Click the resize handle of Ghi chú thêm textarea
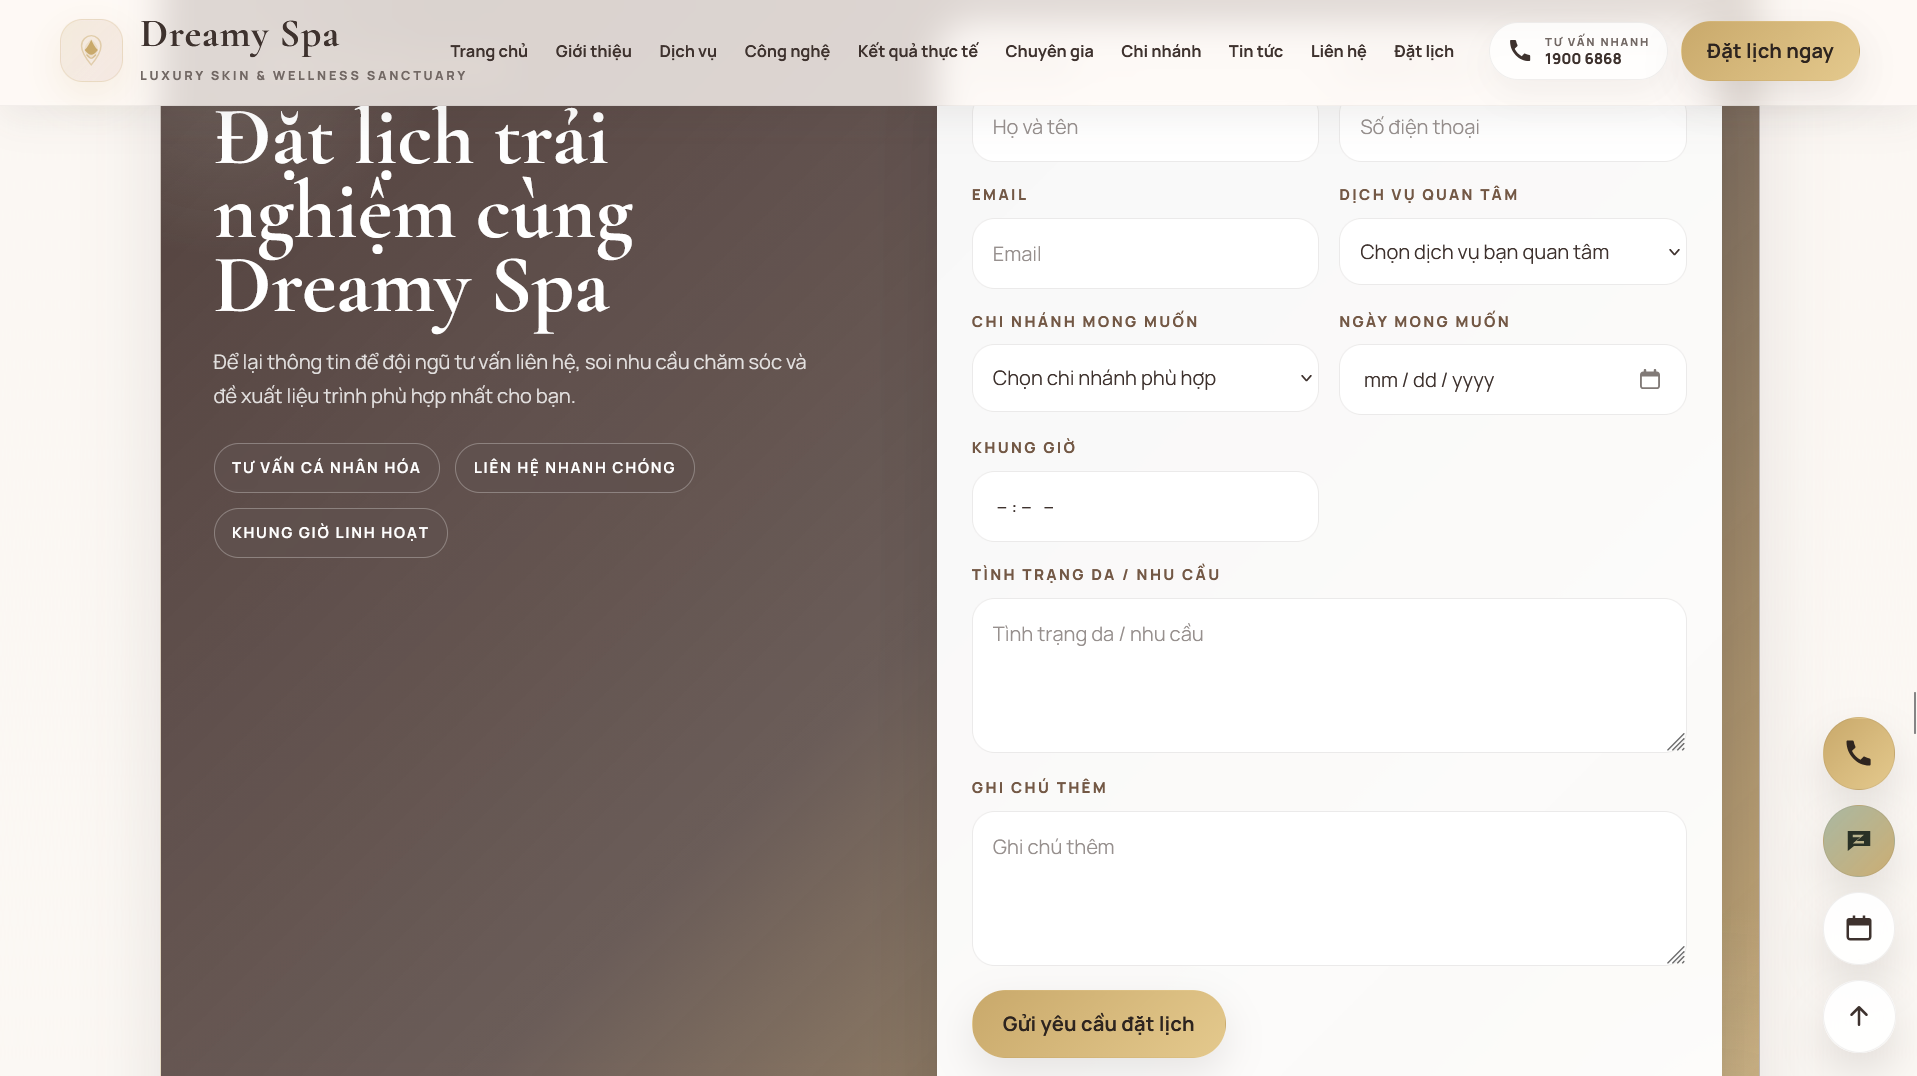1917x1076 pixels. click(x=1676, y=955)
